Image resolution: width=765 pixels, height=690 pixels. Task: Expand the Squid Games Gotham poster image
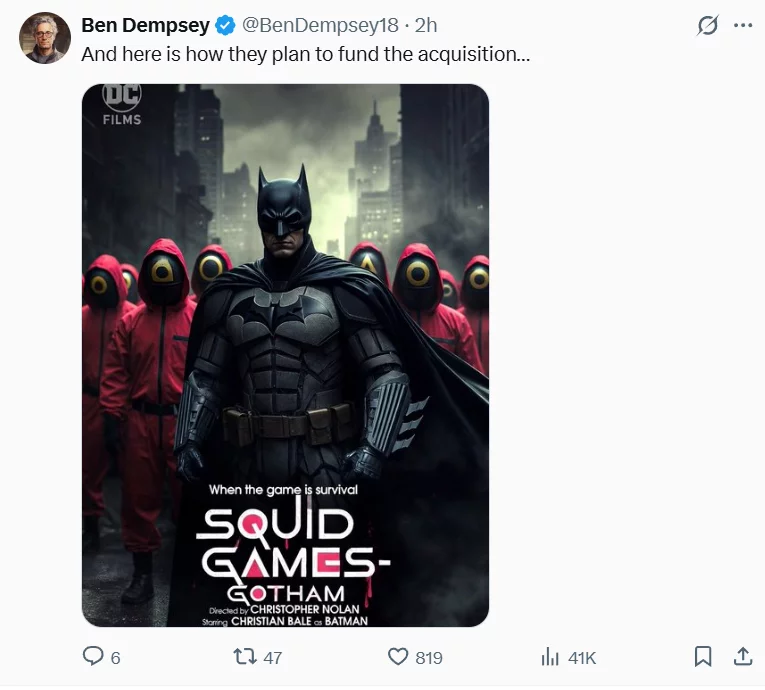(x=285, y=355)
